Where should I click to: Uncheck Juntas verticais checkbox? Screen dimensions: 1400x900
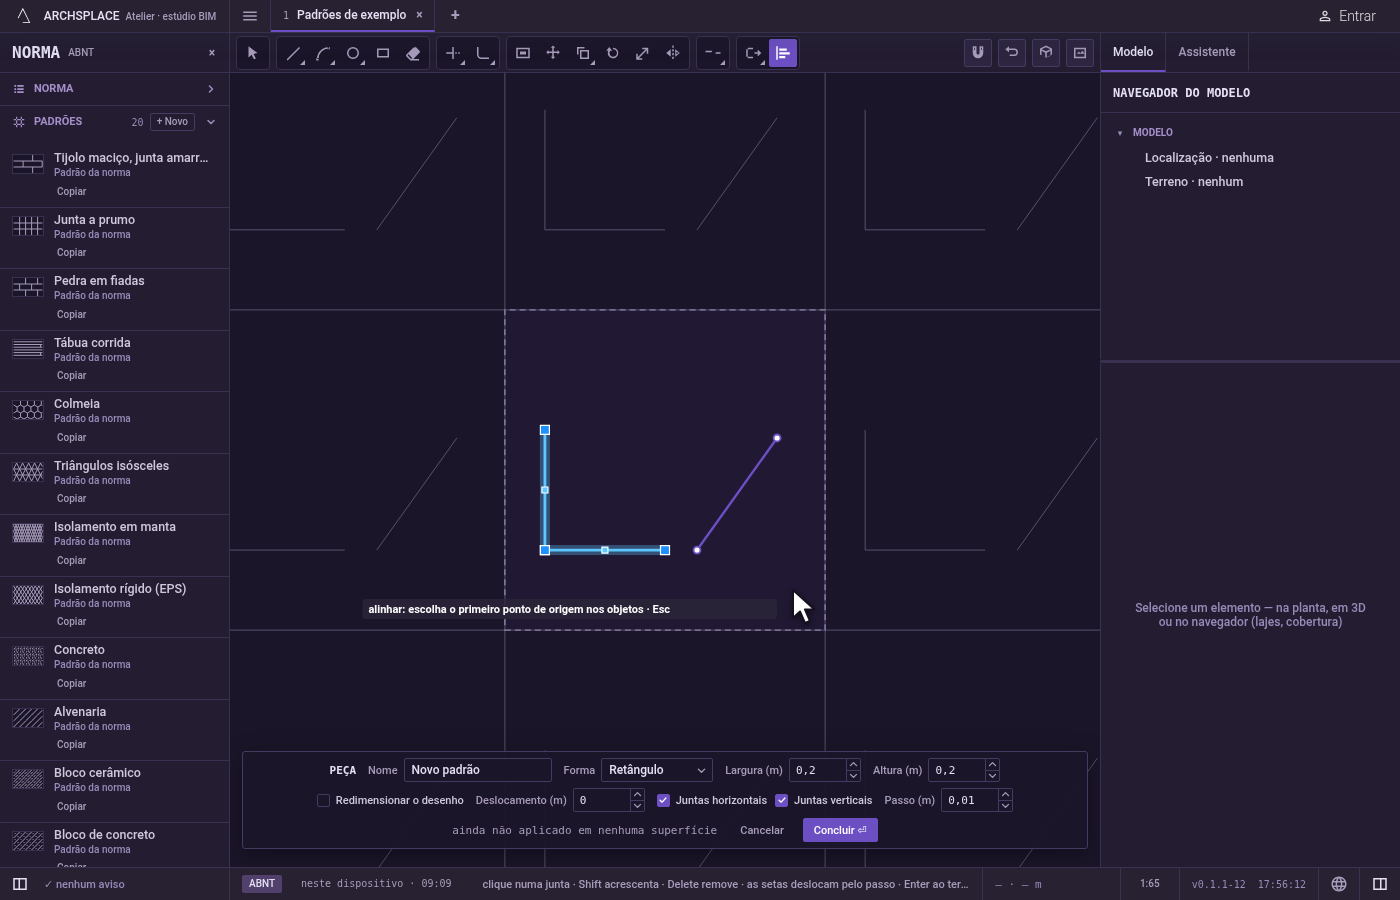click(781, 800)
